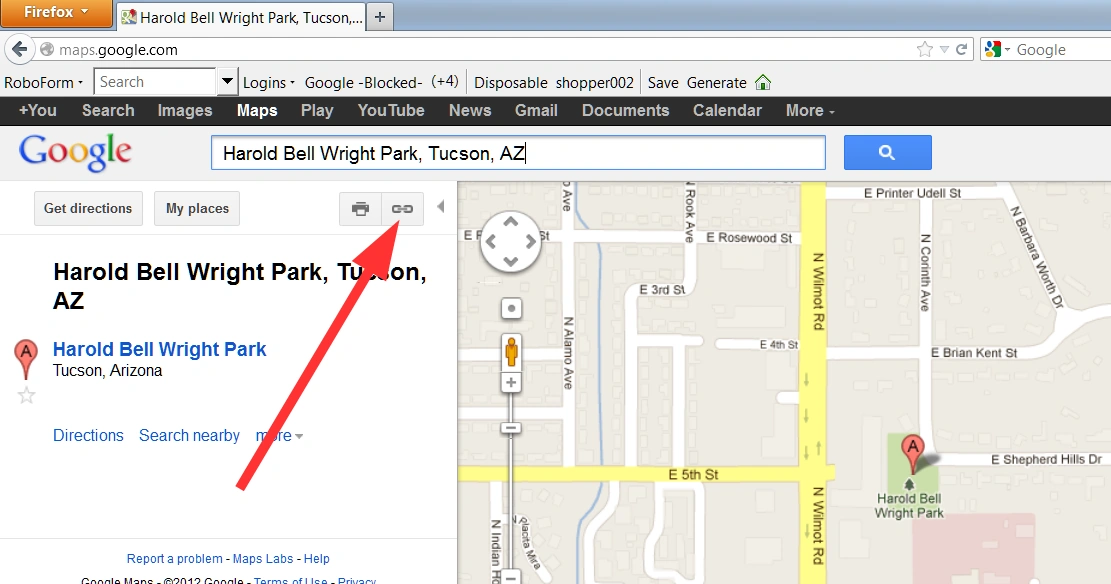Open the More menu in Google bar
The width and height of the screenshot is (1111, 584).
(x=810, y=111)
